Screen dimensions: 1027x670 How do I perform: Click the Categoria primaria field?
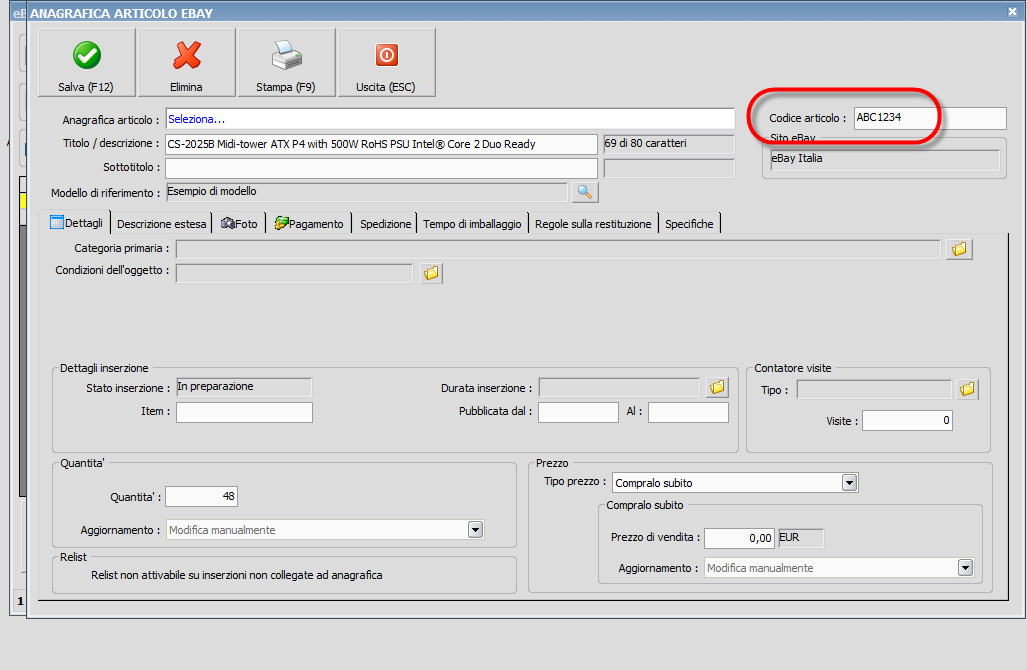tap(558, 249)
